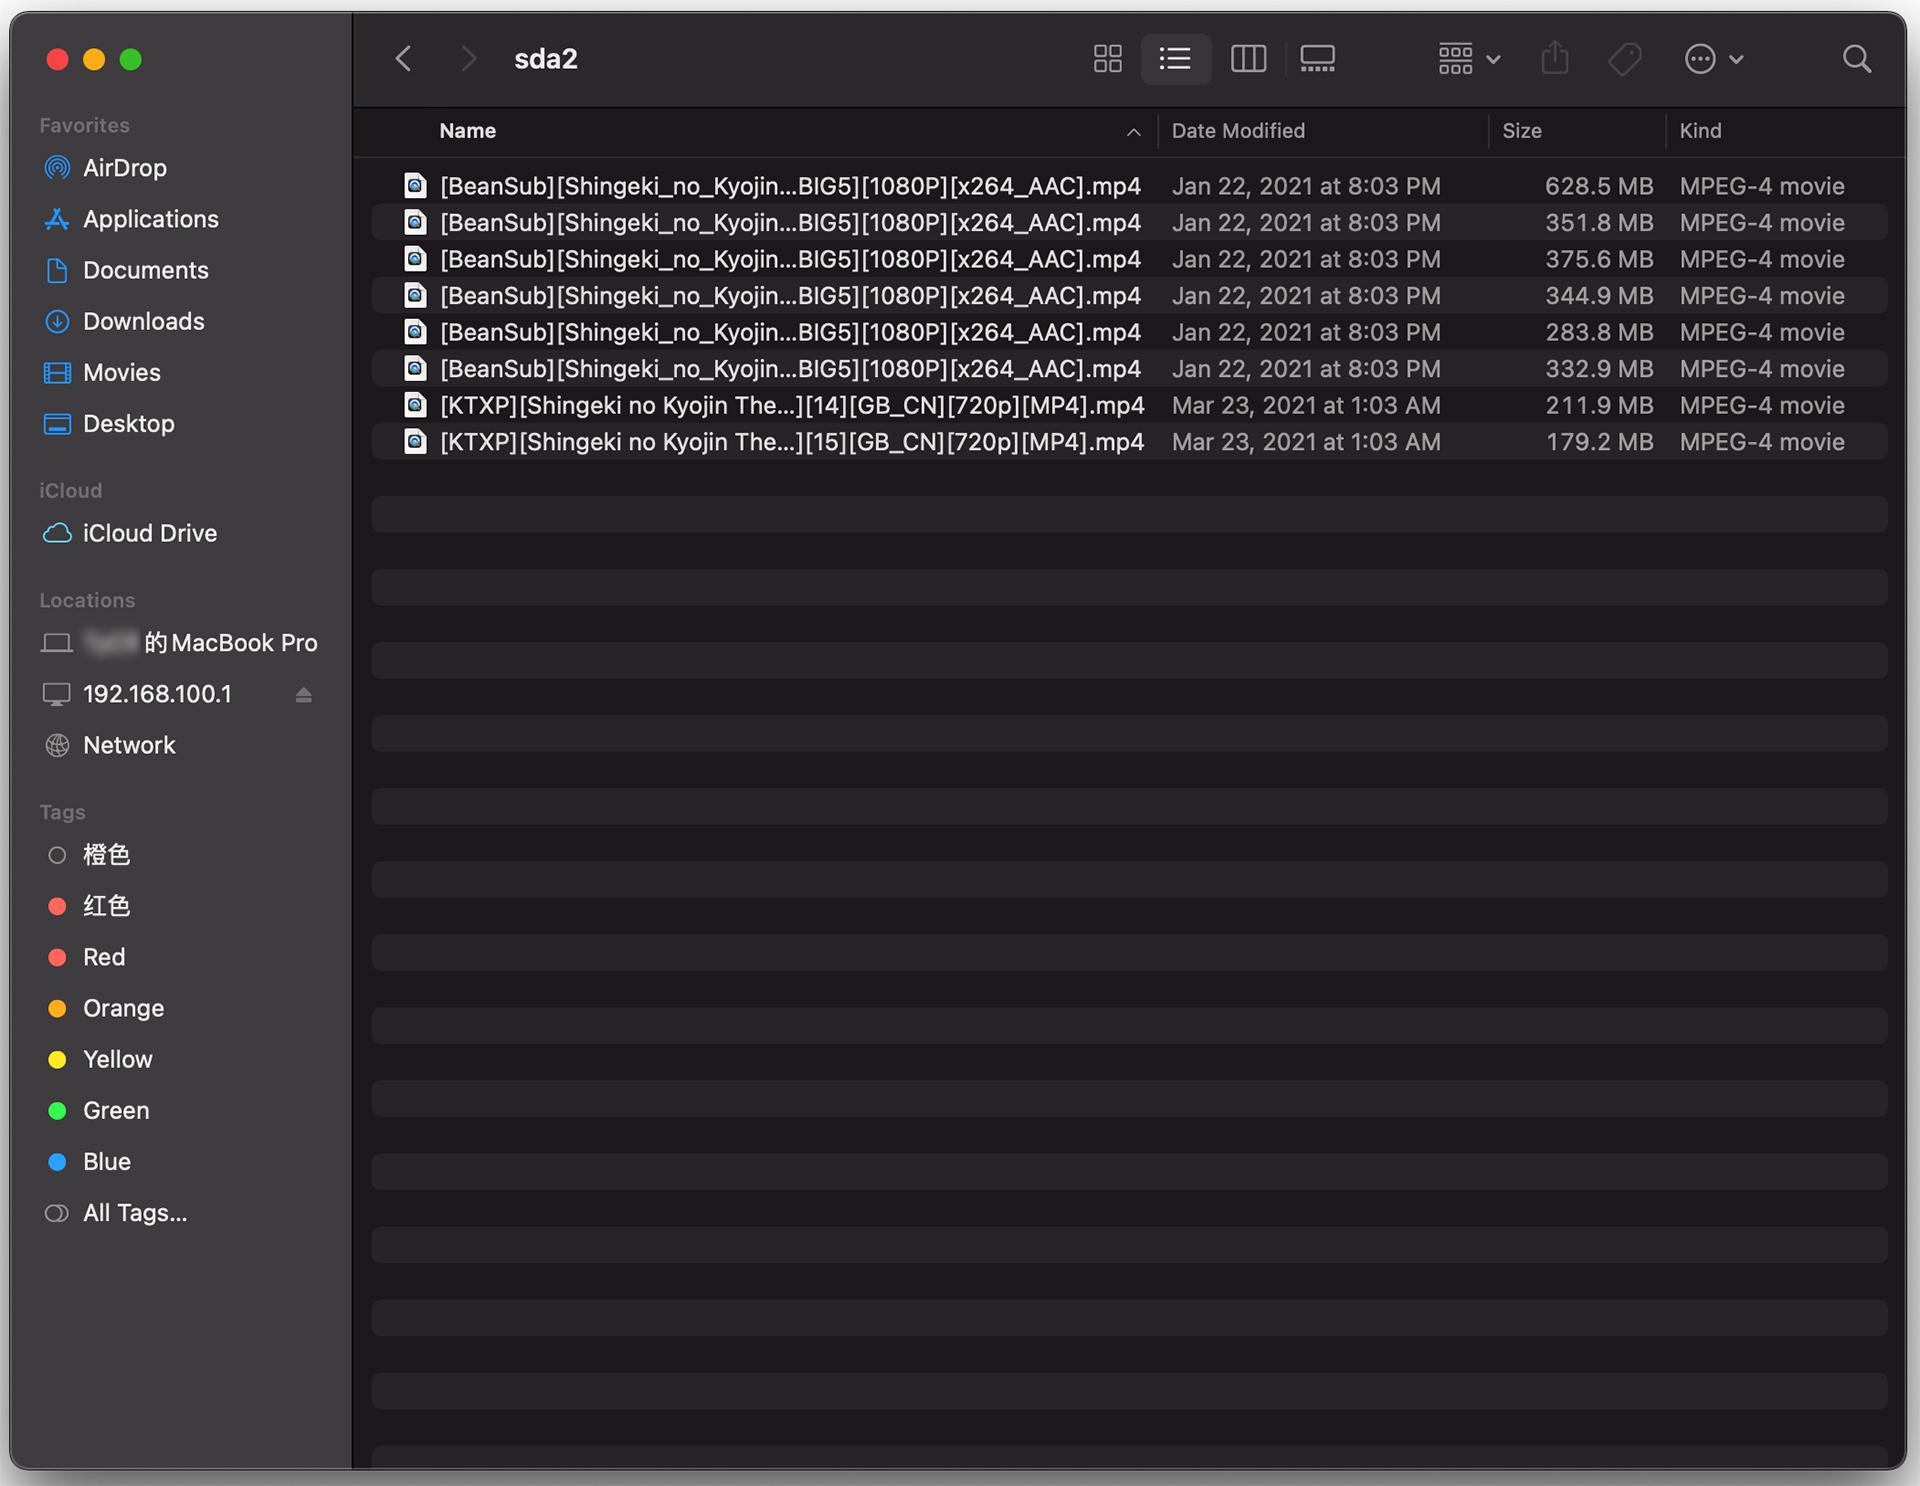The height and width of the screenshot is (1486, 1920).
Task: Open the Finder search field
Action: tap(1856, 59)
